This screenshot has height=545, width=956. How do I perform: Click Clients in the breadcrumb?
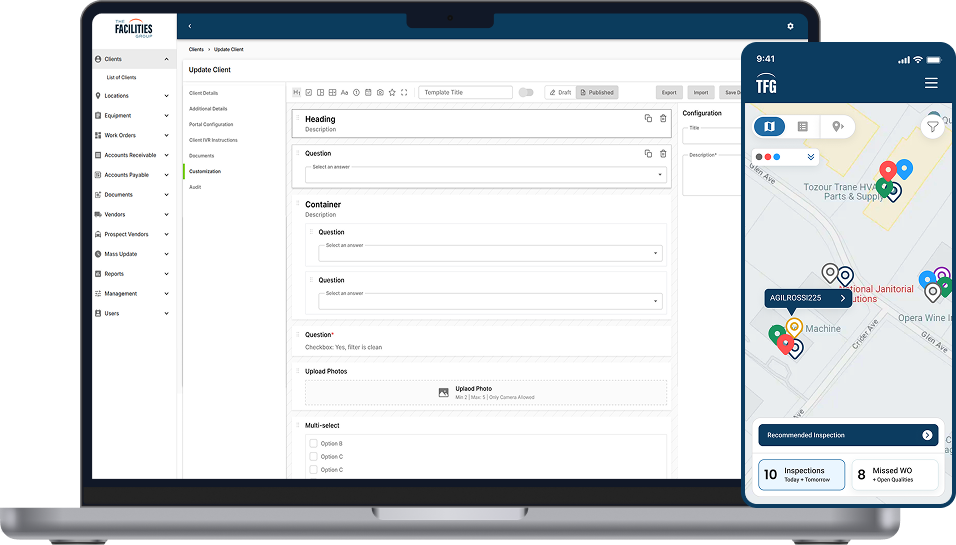pos(196,49)
